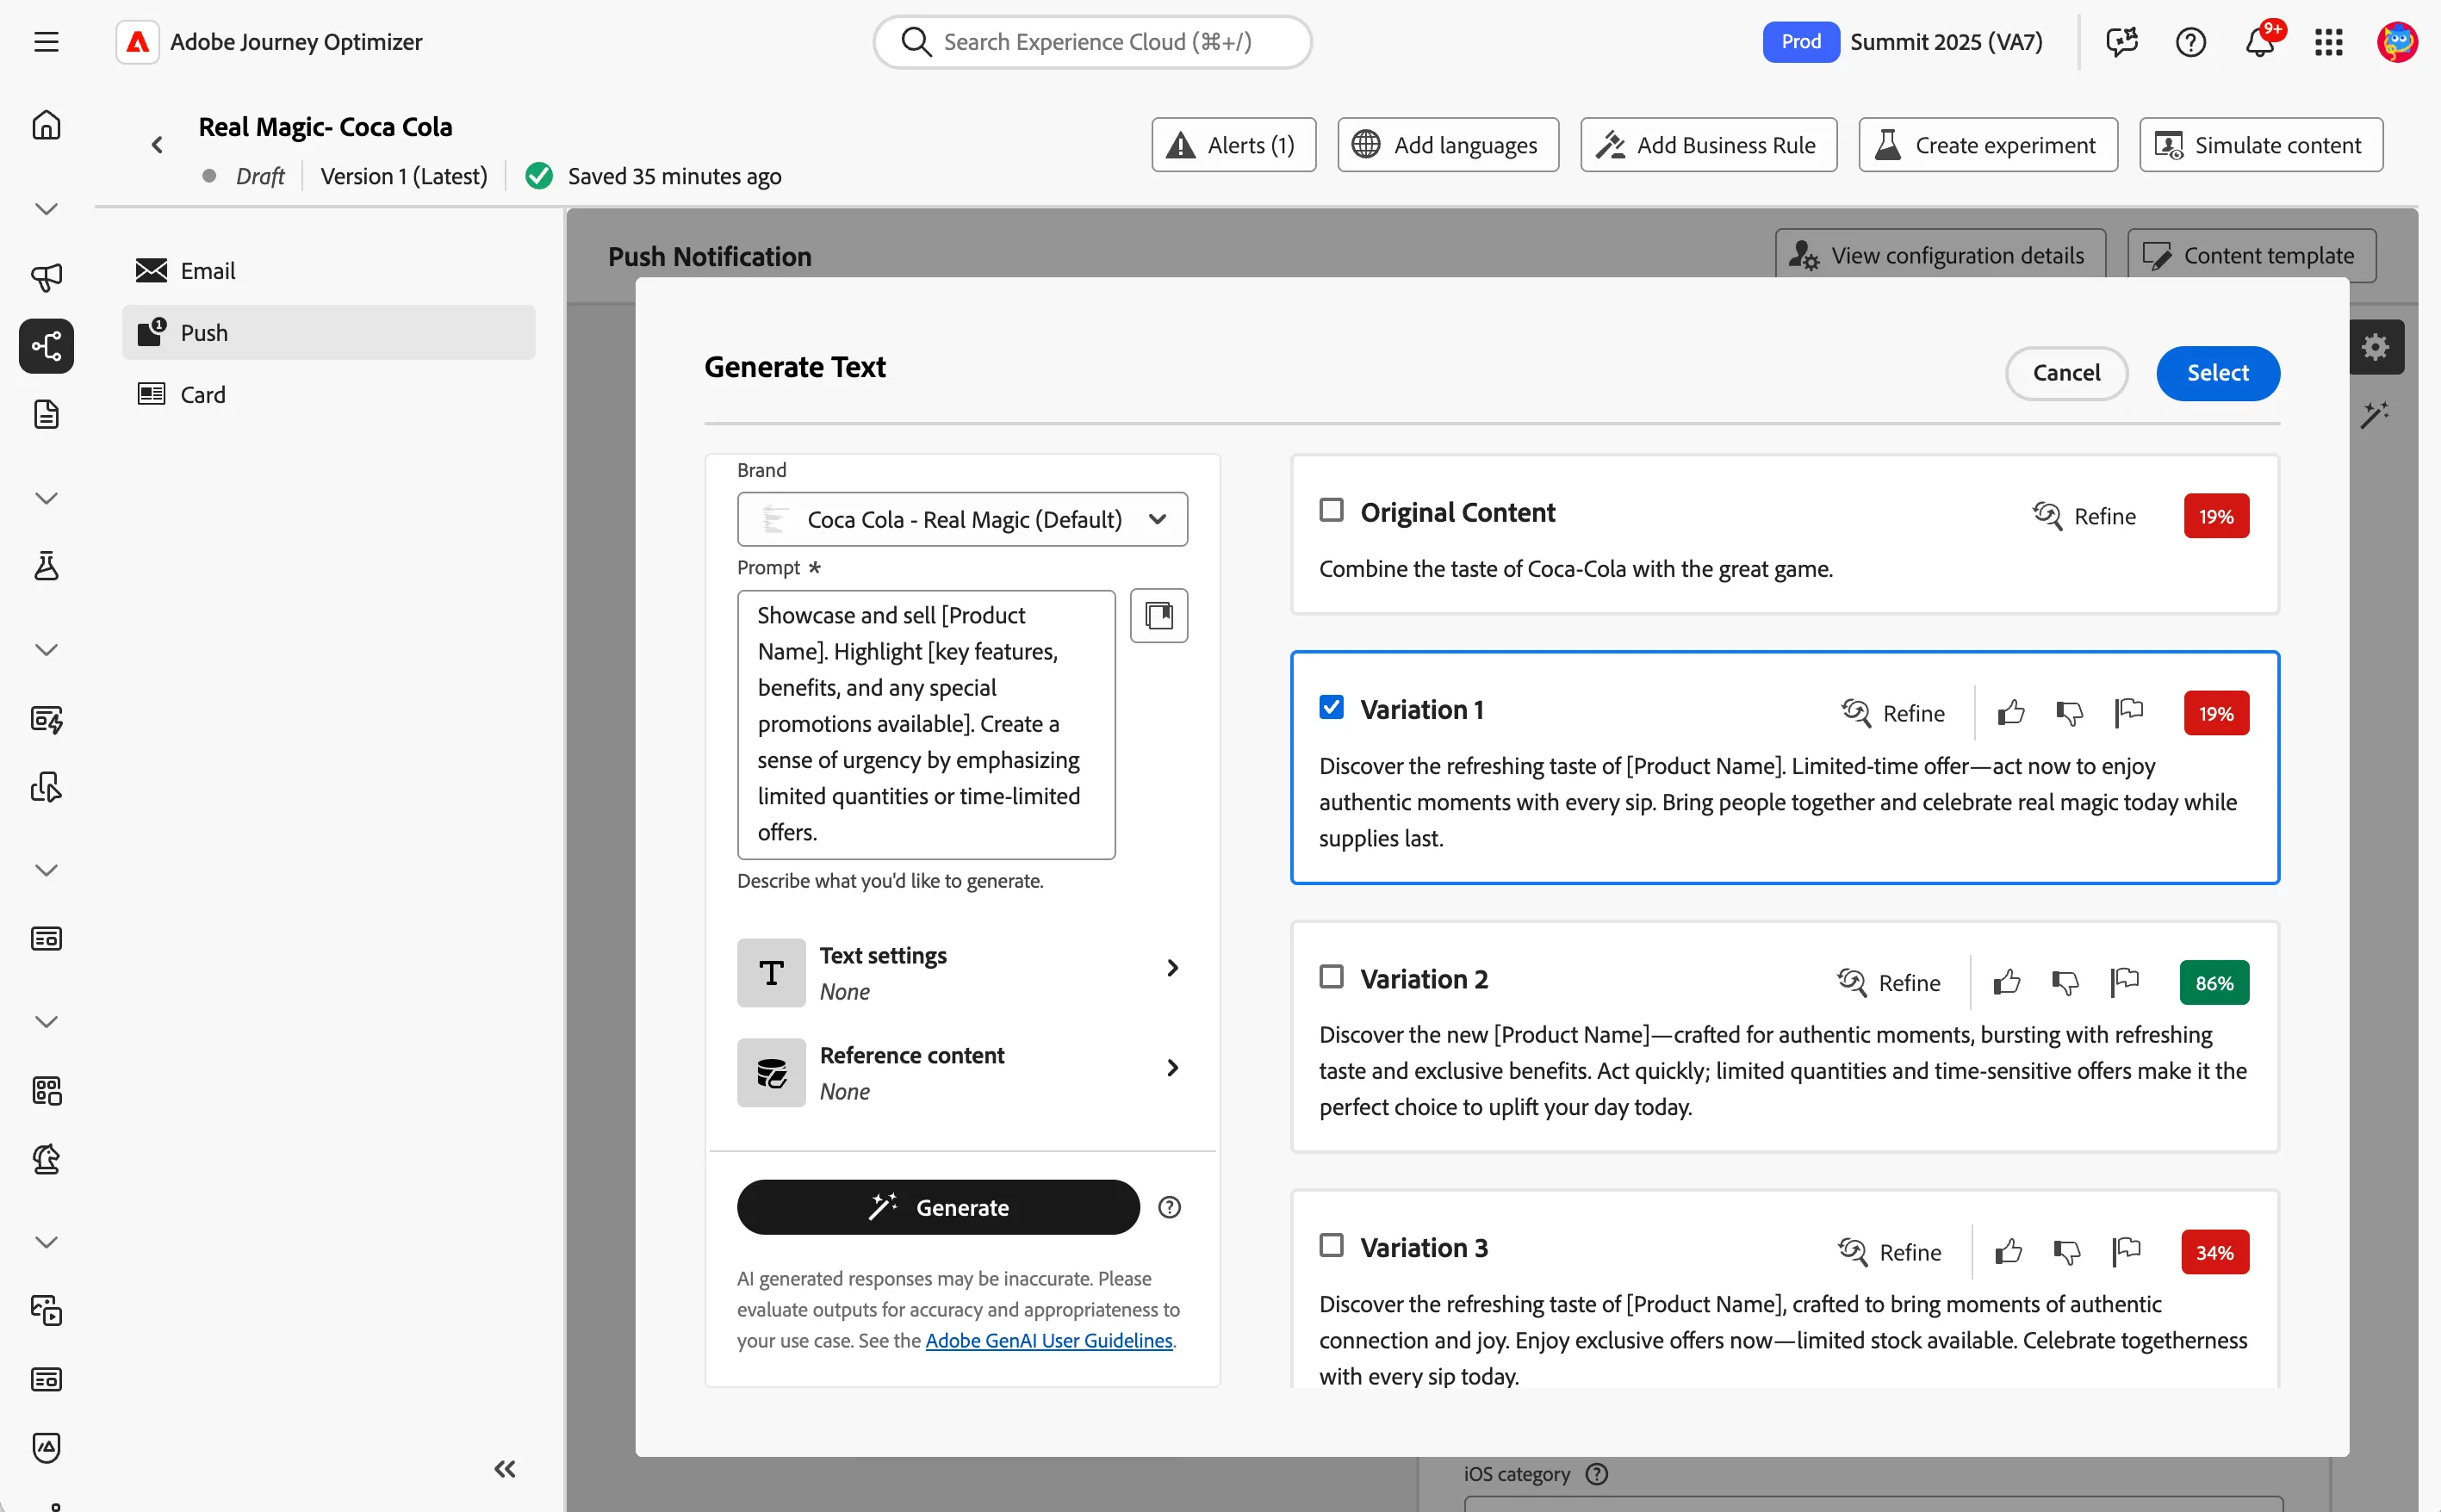This screenshot has width=2441, height=1512.
Task: Open the feedback chat icon in header
Action: (x=2121, y=42)
